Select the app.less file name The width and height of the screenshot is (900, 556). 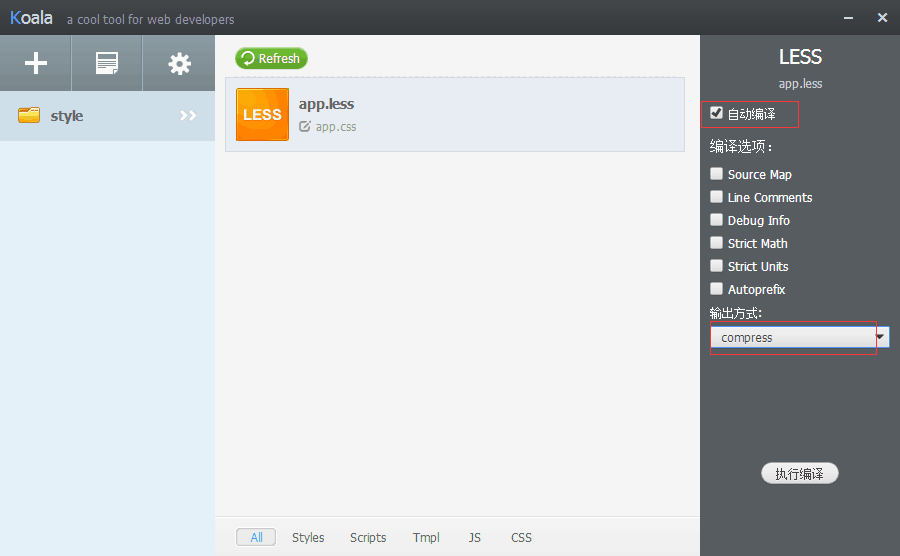(x=326, y=104)
